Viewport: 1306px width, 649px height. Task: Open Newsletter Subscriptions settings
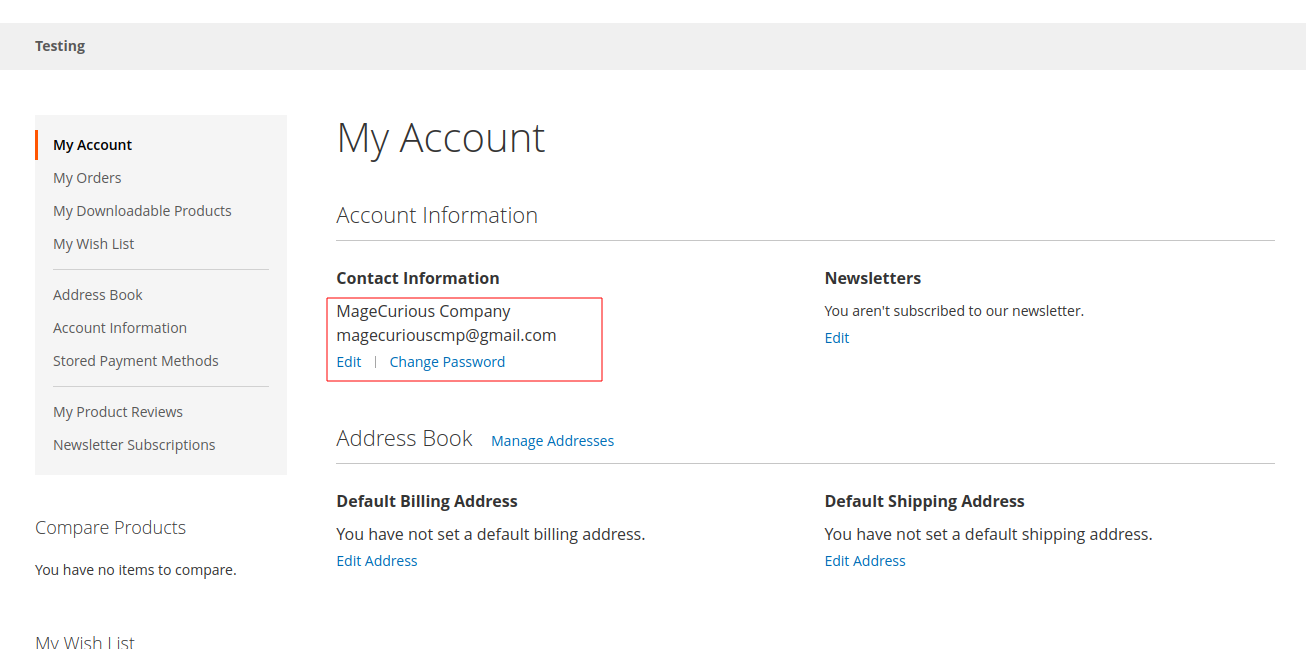(x=134, y=444)
